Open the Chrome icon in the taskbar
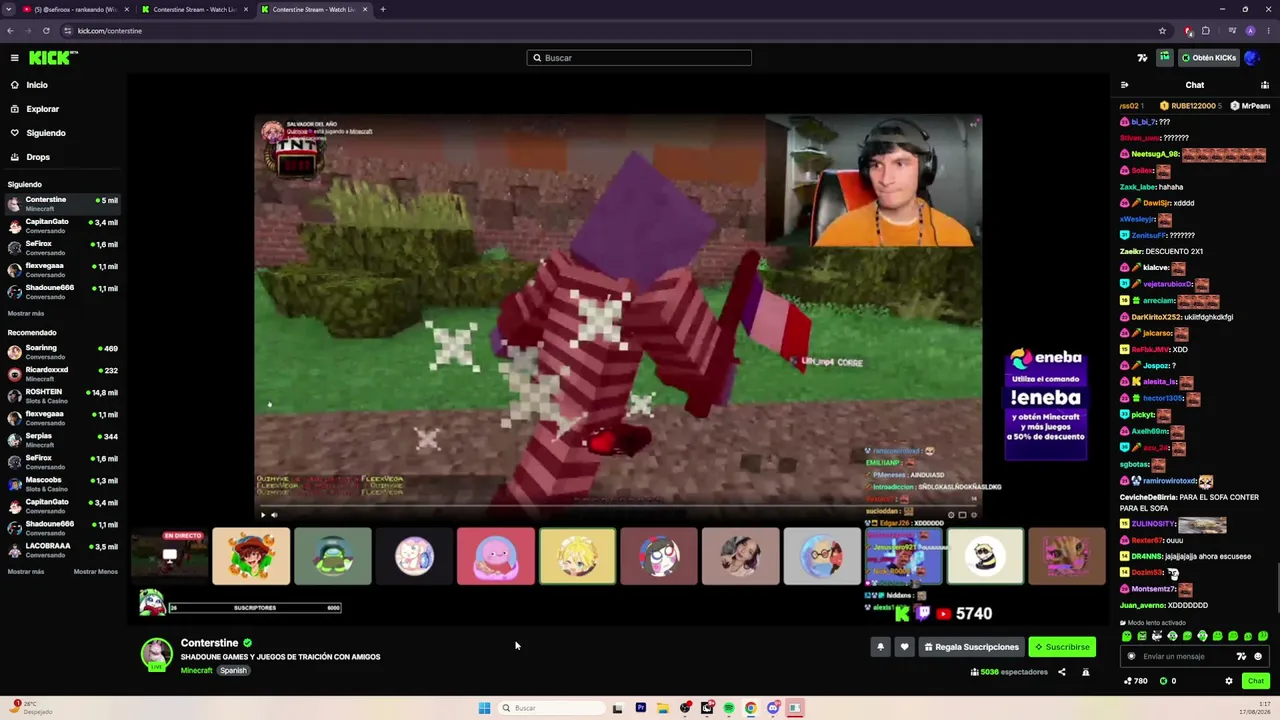 click(x=751, y=708)
